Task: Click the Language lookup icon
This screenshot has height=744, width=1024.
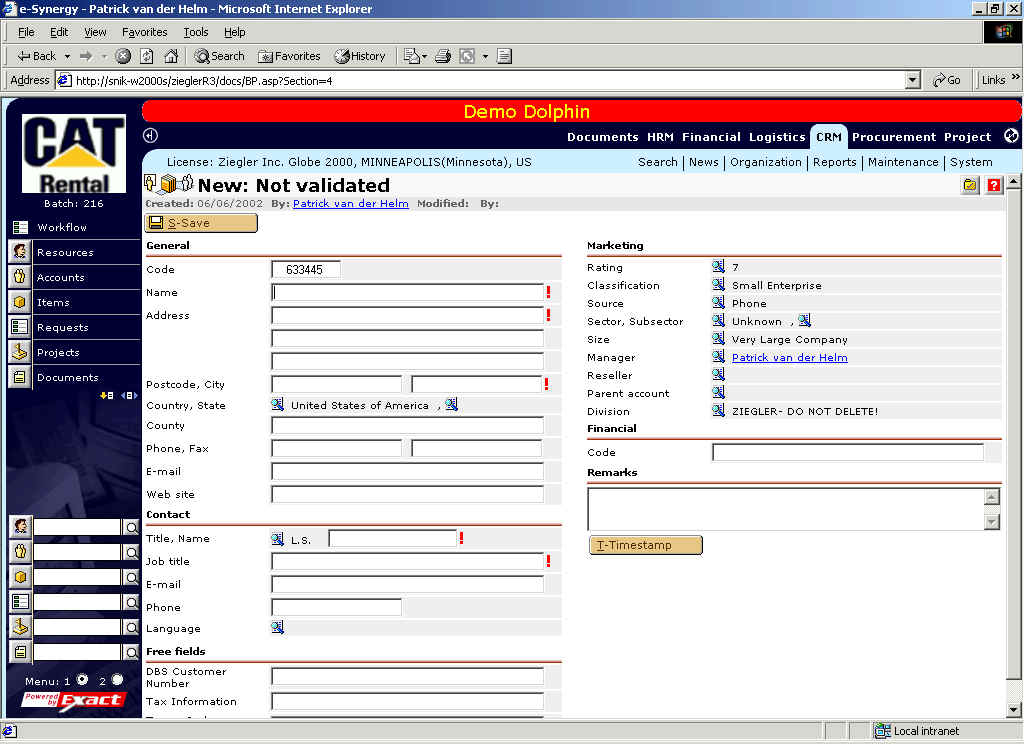Action: coord(278,627)
